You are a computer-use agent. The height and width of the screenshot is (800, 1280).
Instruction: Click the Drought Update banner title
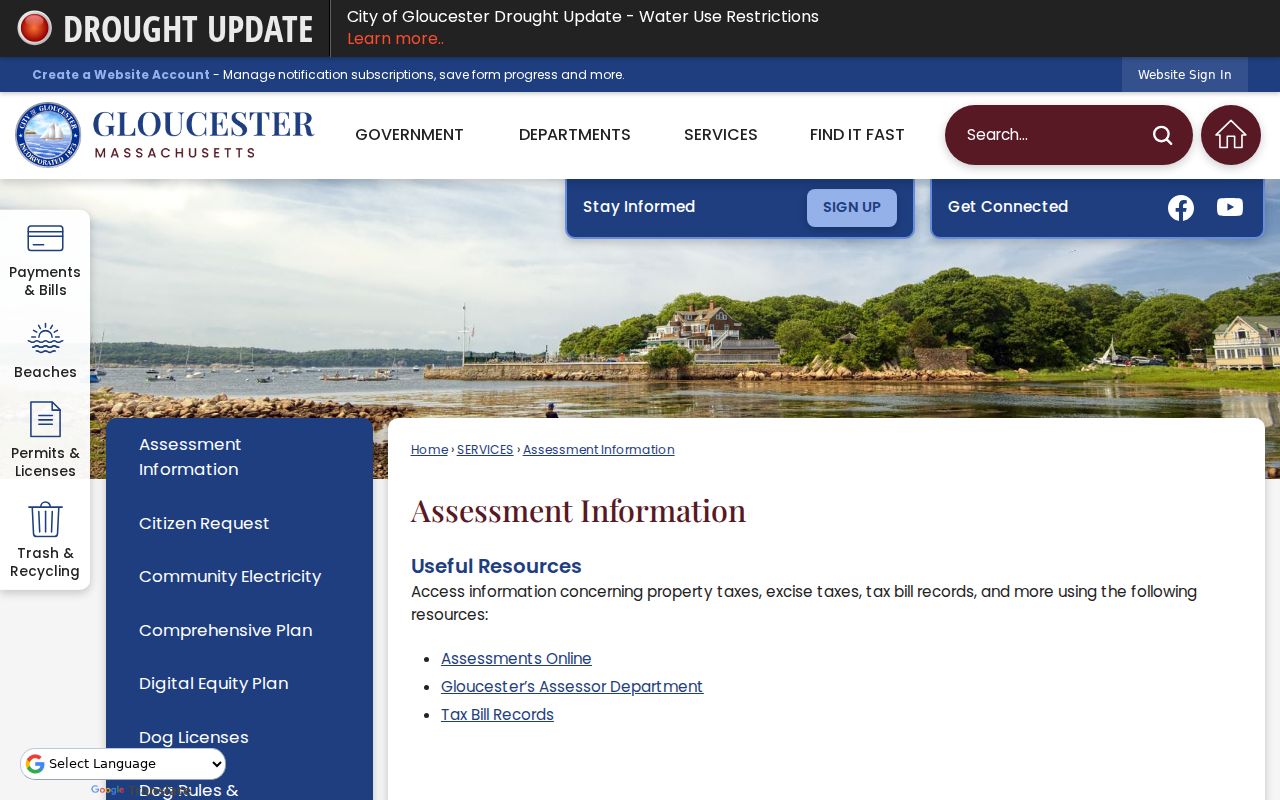click(188, 29)
